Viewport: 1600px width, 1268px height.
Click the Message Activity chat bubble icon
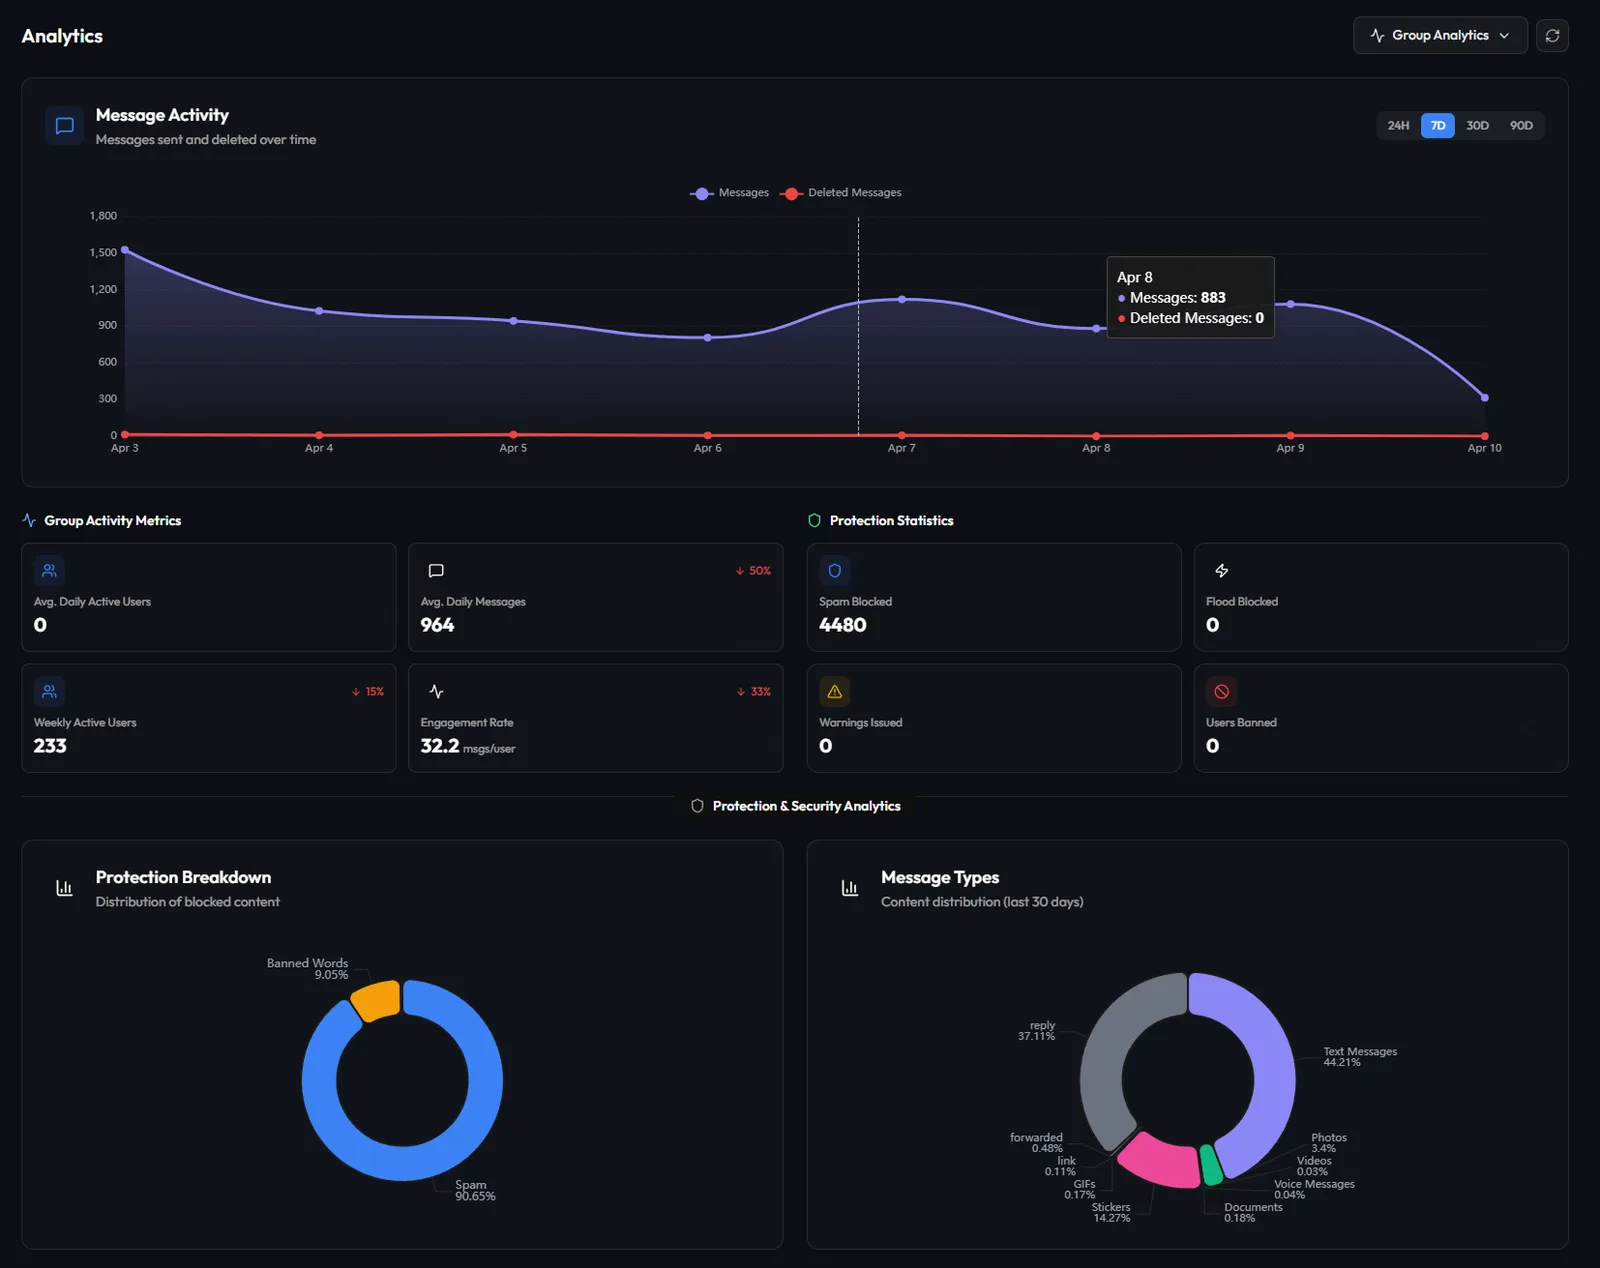[x=64, y=126]
